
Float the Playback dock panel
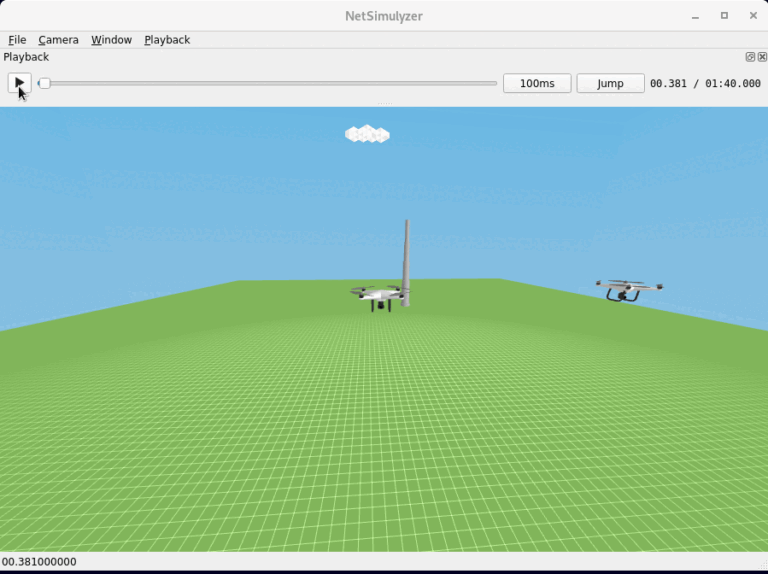click(x=750, y=57)
